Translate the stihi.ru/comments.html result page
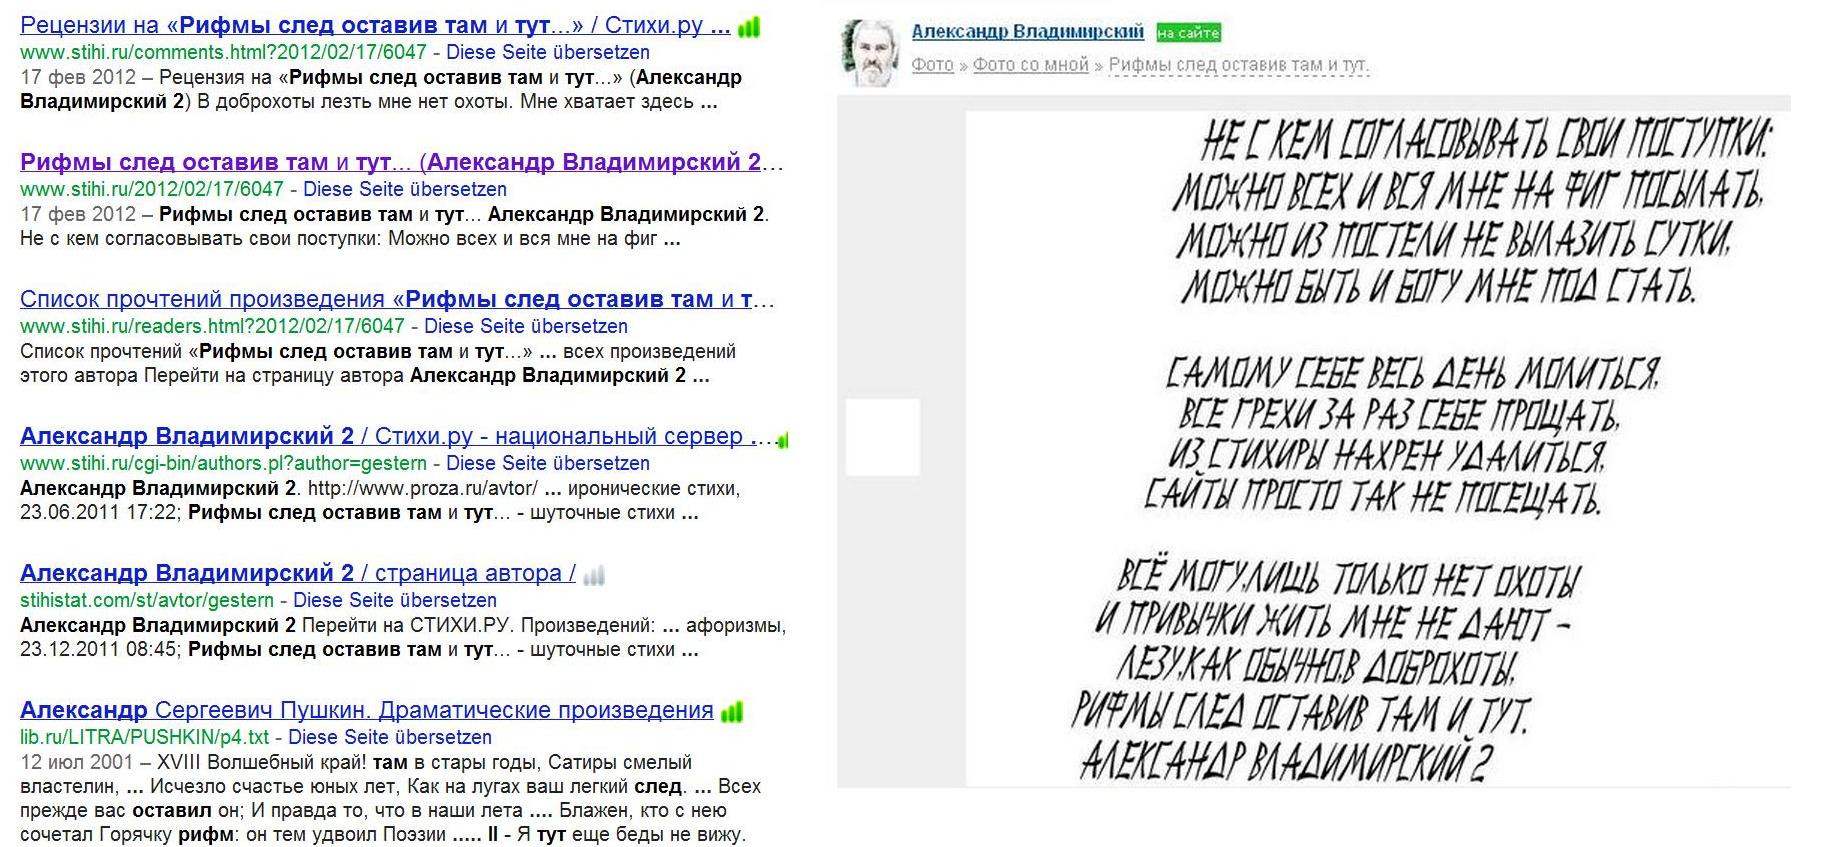This screenshot has height=847, width=1836. (547, 52)
